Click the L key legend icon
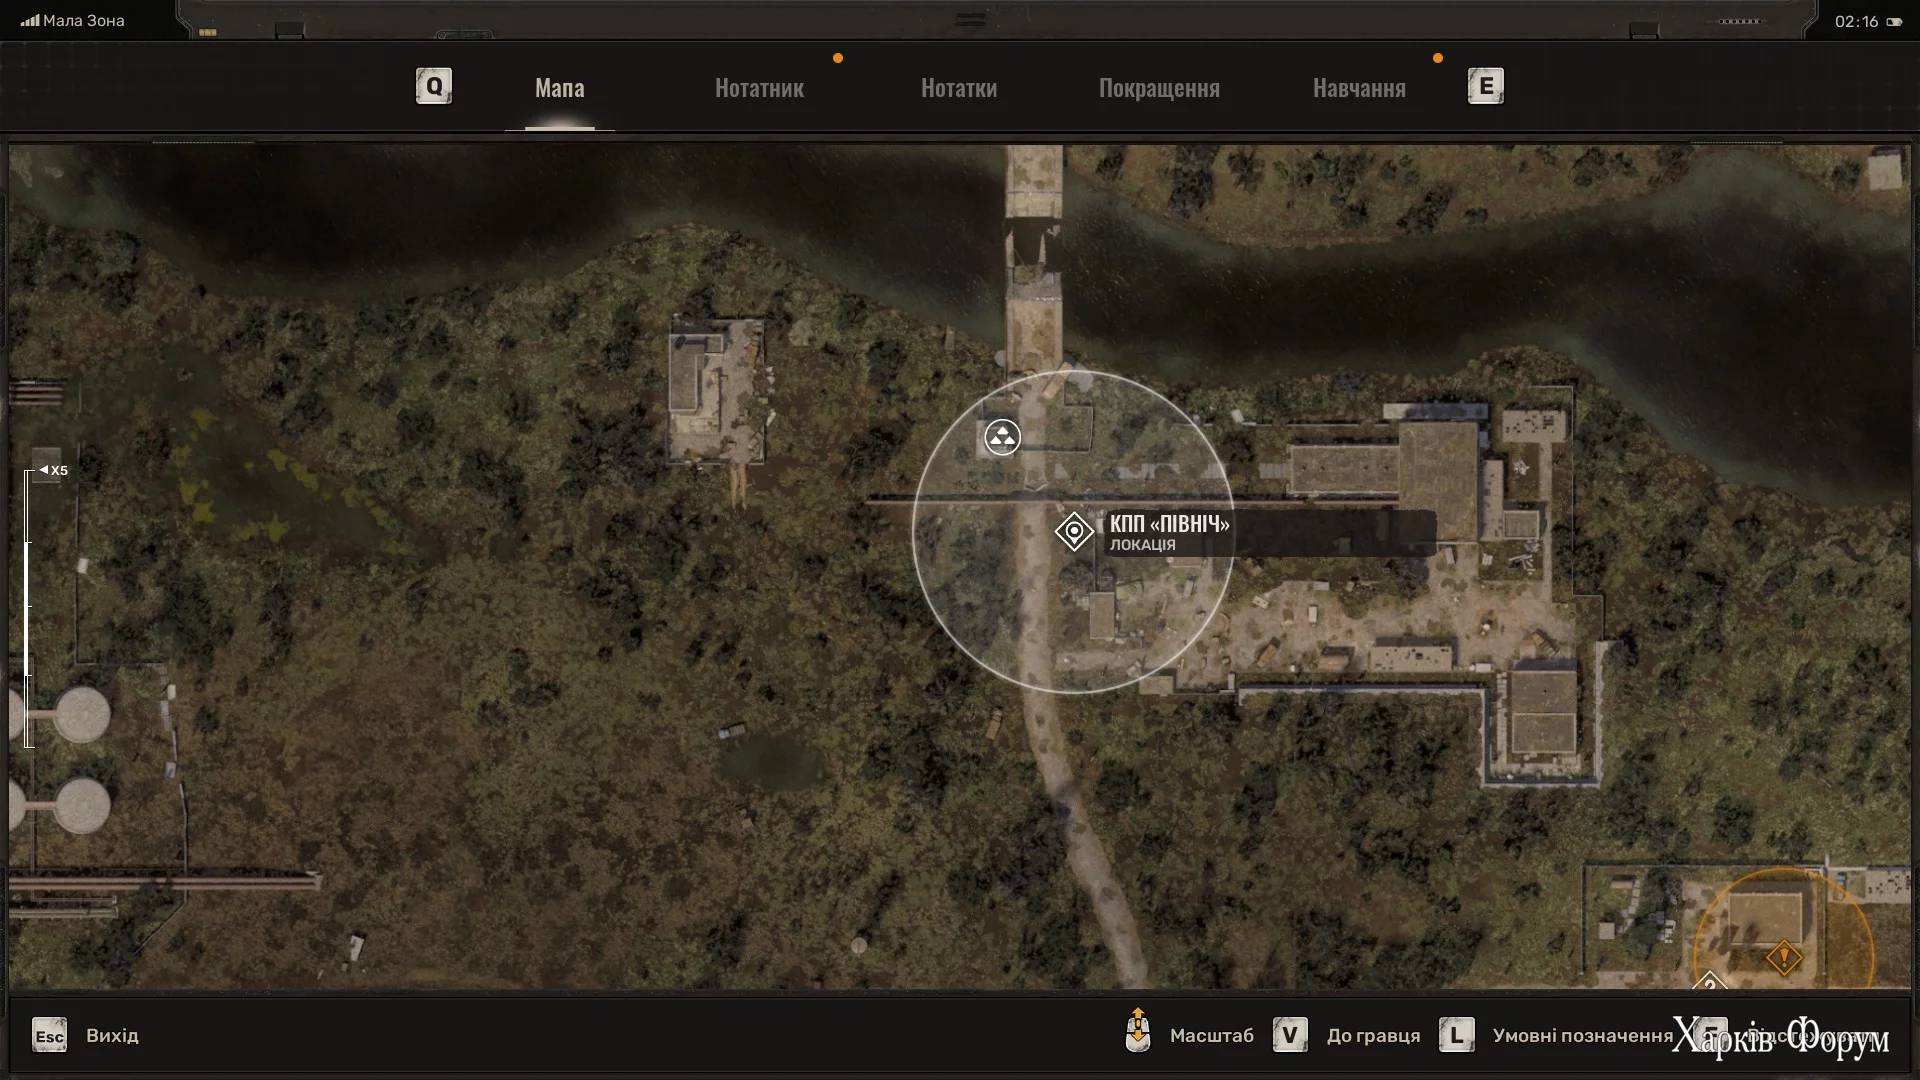1920x1080 pixels. pyautogui.click(x=1456, y=1035)
